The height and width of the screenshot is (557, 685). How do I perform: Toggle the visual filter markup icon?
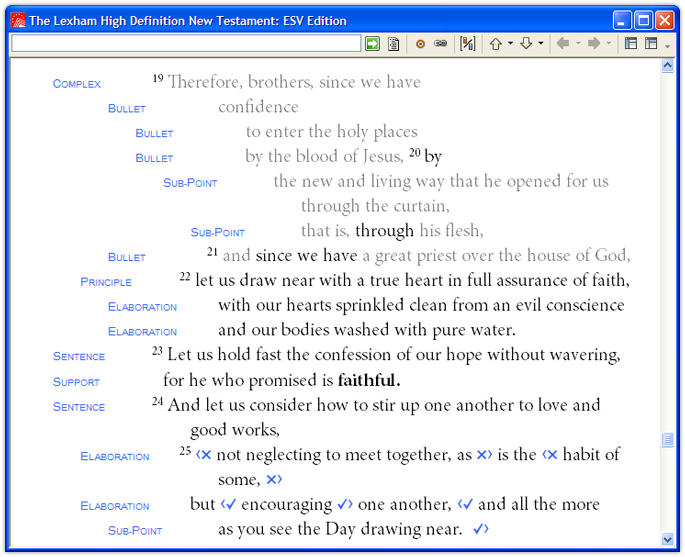tap(467, 44)
